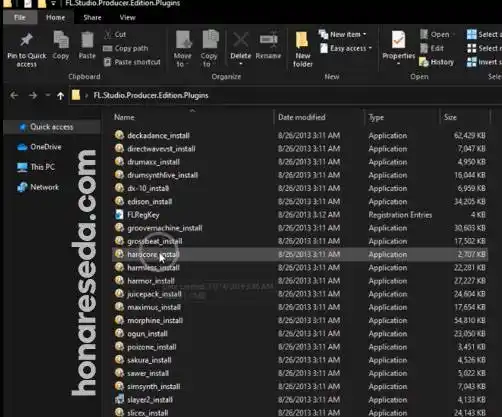
Task: Click the Cut scissors command
Action: click(115, 34)
